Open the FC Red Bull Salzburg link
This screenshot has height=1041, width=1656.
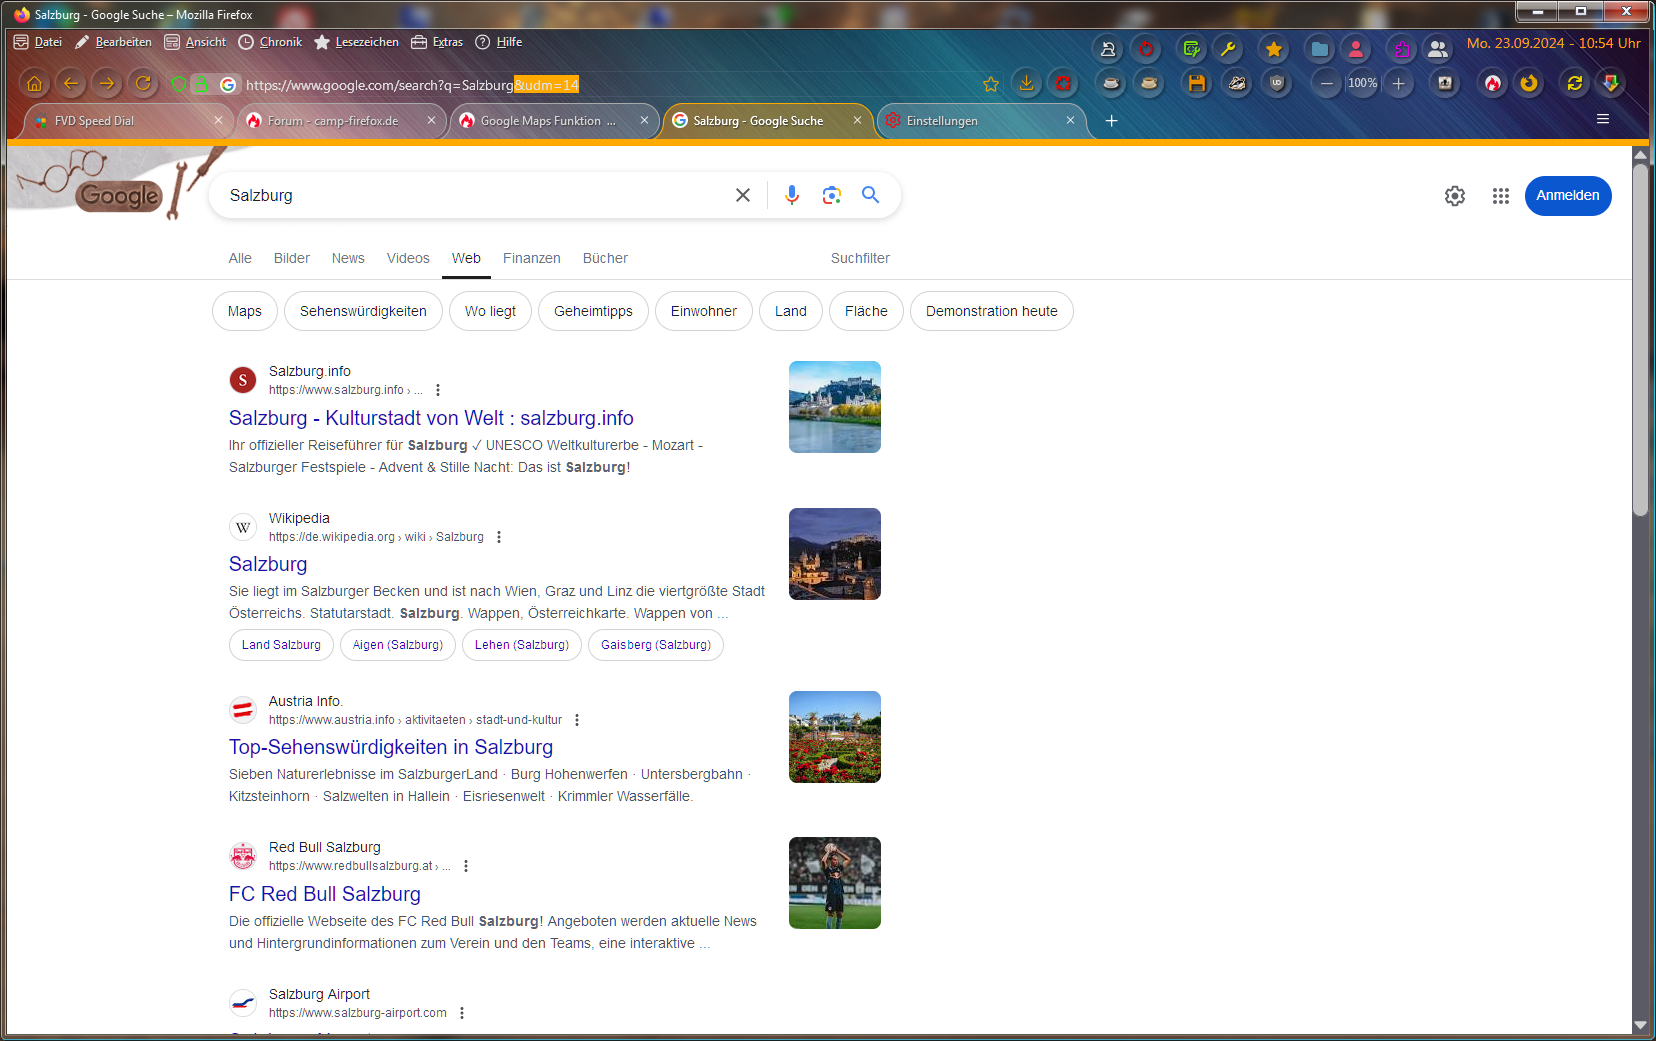click(x=324, y=894)
